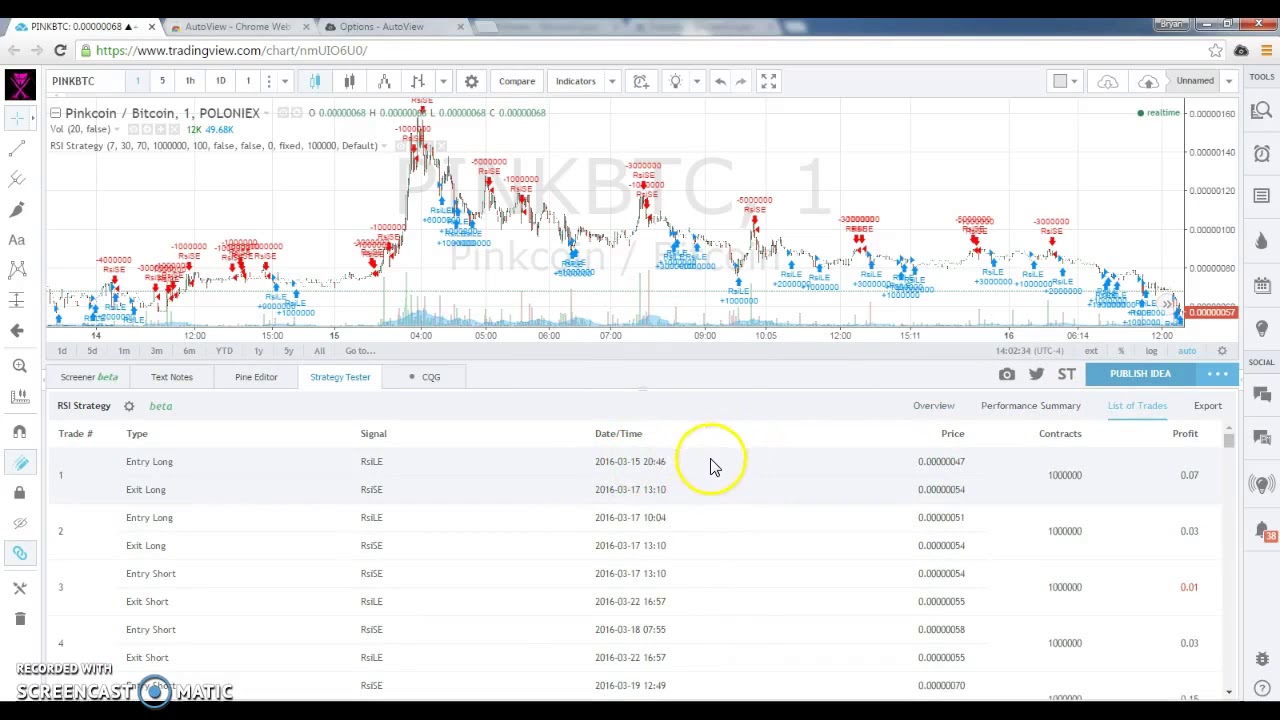The height and width of the screenshot is (720, 1280).
Task: Select the brush drawing tool
Action: pyautogui.click(x=17, y=209)
